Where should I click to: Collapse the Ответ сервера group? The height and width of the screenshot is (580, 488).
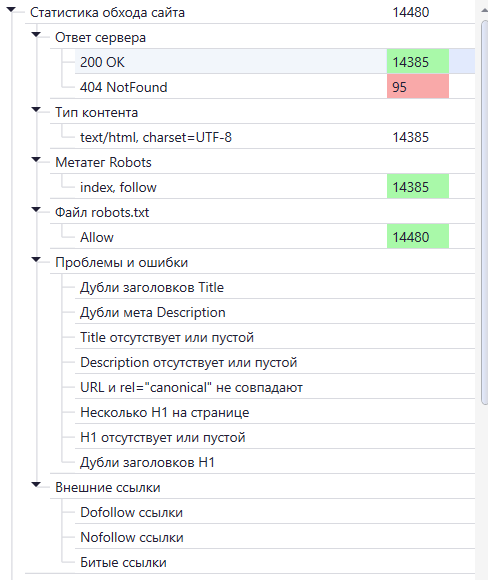click(x=36, y=34)
